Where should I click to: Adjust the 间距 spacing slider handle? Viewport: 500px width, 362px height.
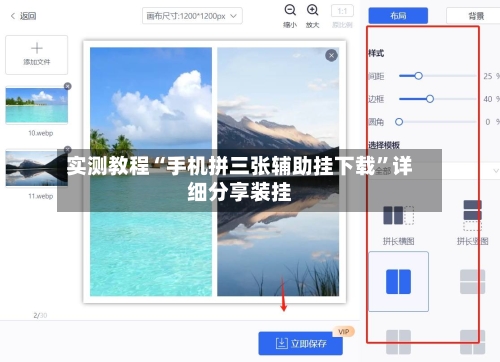point(418,76)
